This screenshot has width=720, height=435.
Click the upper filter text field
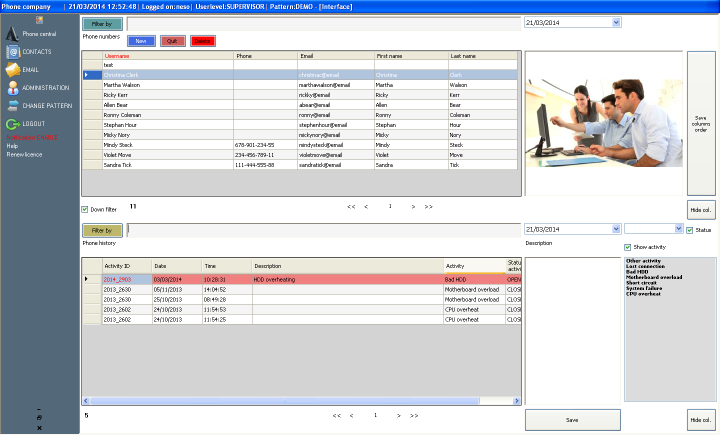click(x=324, y=24)
